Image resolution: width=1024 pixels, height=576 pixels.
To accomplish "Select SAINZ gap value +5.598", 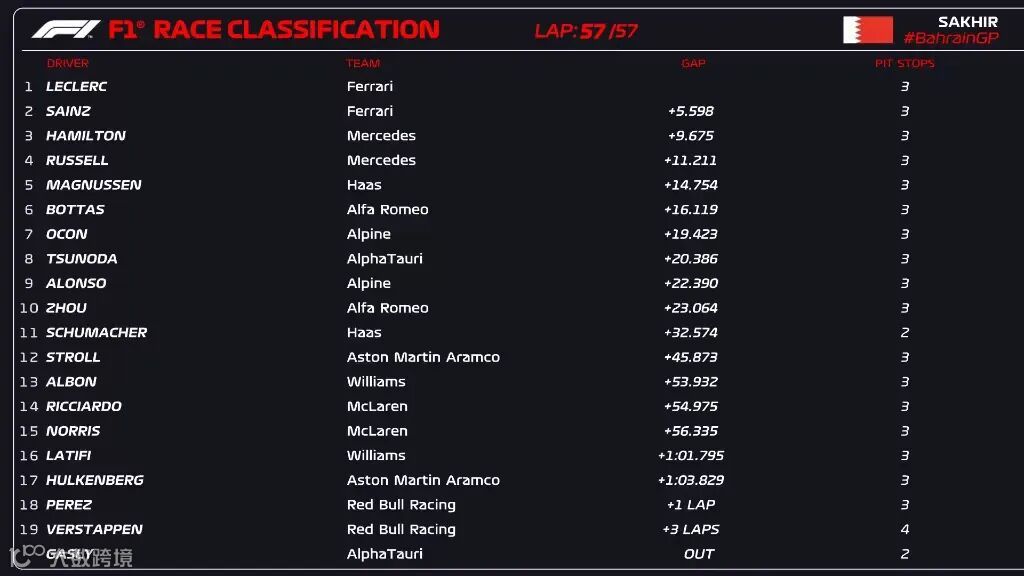I will pos(691,111).
